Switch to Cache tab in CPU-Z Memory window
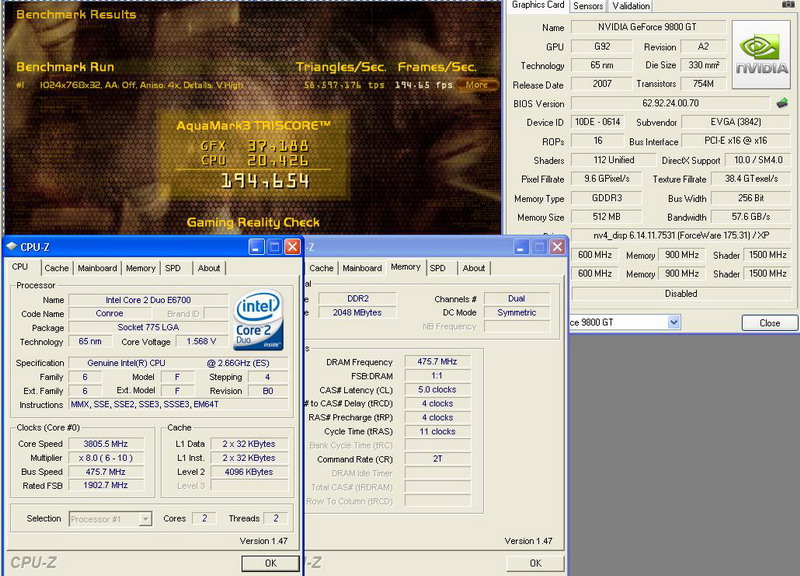Viewport: 800px width, 576px height. click(321, 268)
